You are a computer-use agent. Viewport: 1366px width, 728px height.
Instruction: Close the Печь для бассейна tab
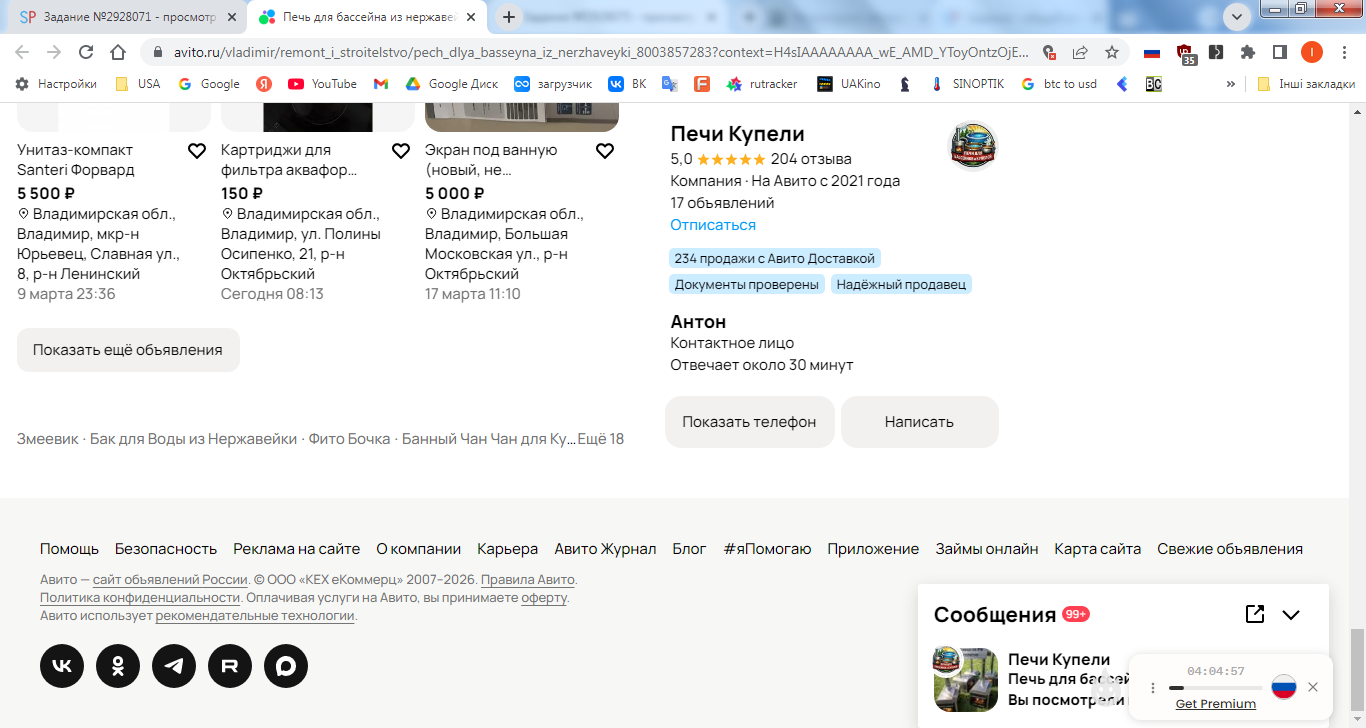(470, 17)
